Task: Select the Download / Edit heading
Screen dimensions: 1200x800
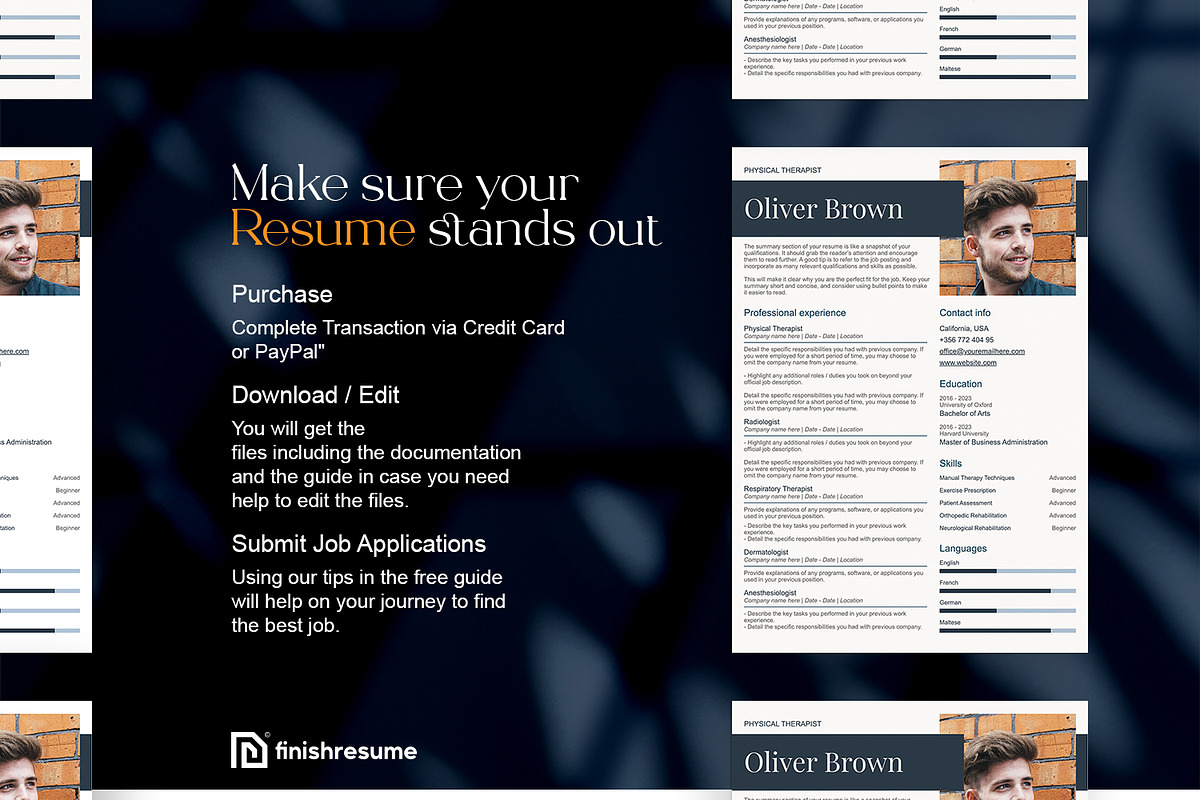Action: pos(315,395)
